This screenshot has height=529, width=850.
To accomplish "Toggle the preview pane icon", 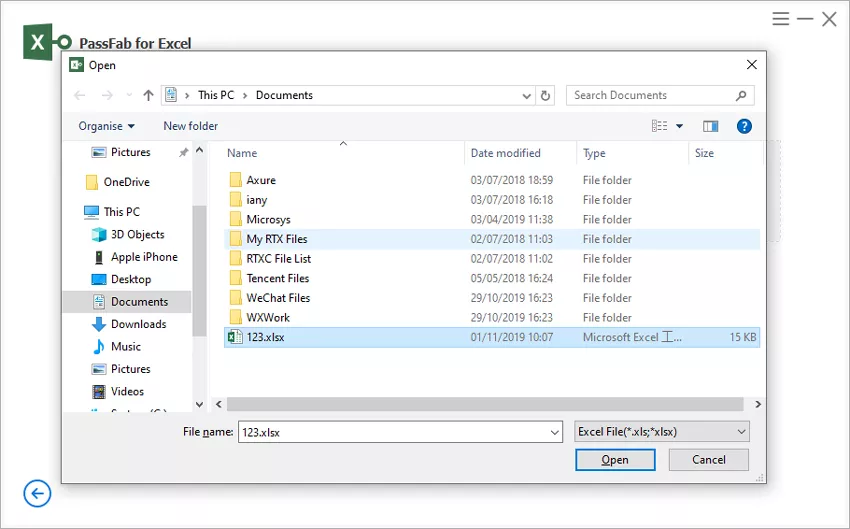I will [x=710, y=126].
